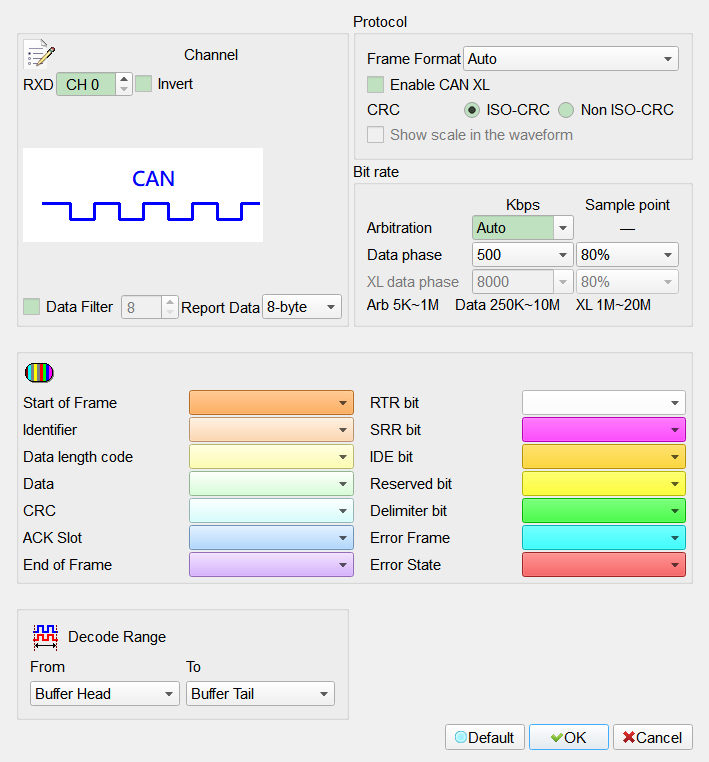
Task: Open the From Buffer Head dropdown
Action: pyautogui.click(x=104, y=693)
